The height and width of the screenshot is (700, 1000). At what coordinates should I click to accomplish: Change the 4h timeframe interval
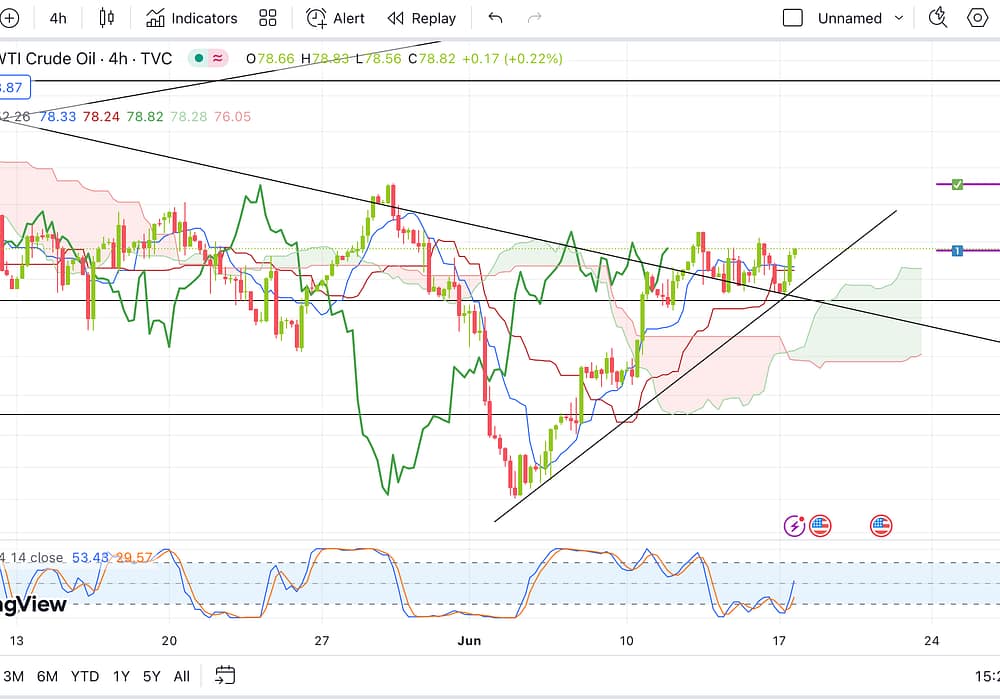pos(58,18)
